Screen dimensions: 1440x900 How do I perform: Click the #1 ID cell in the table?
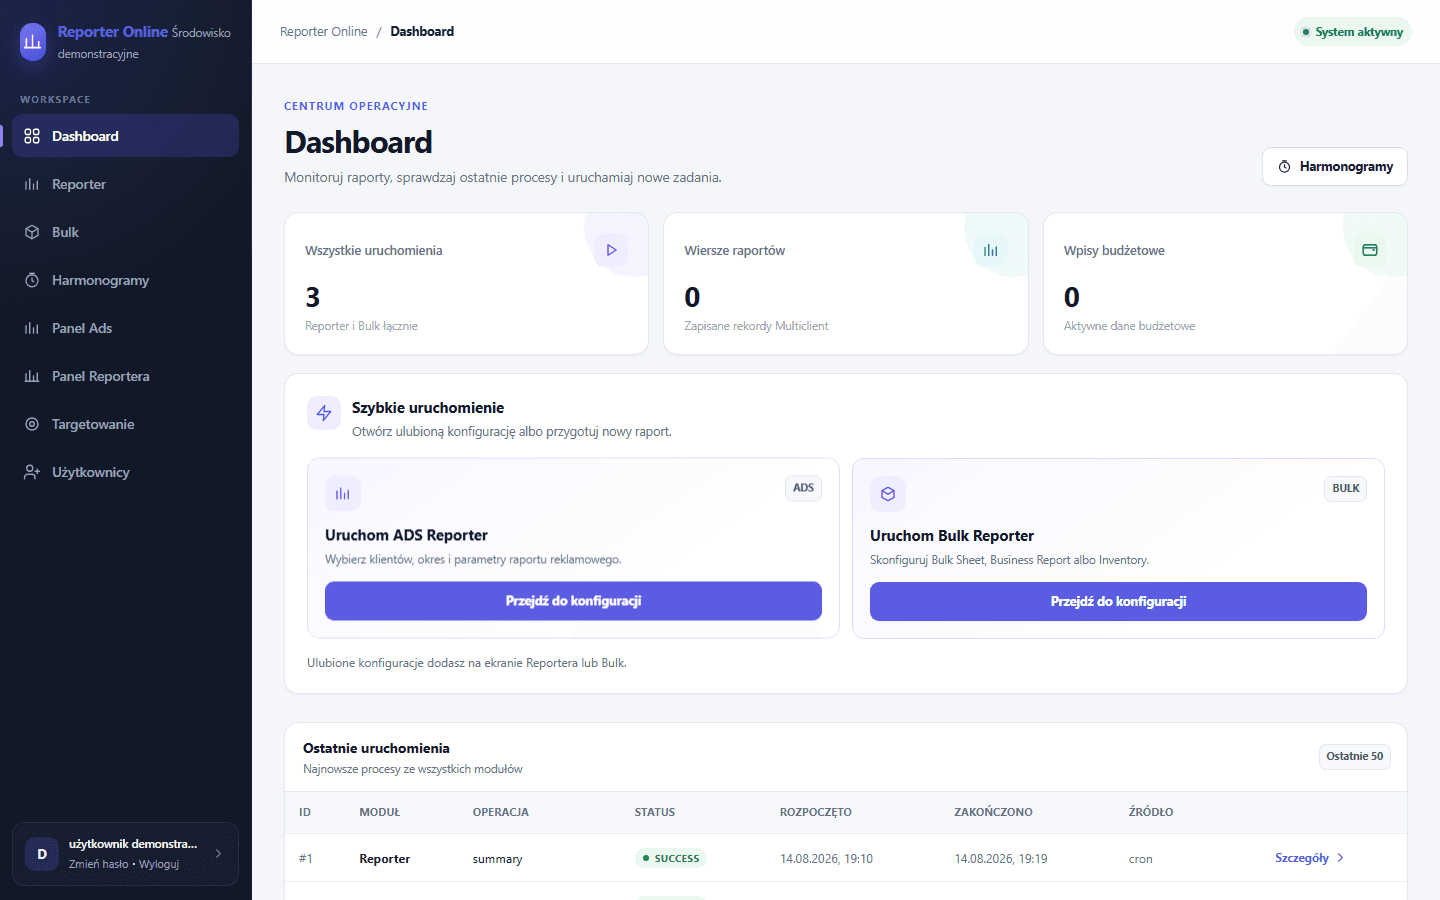306,859
